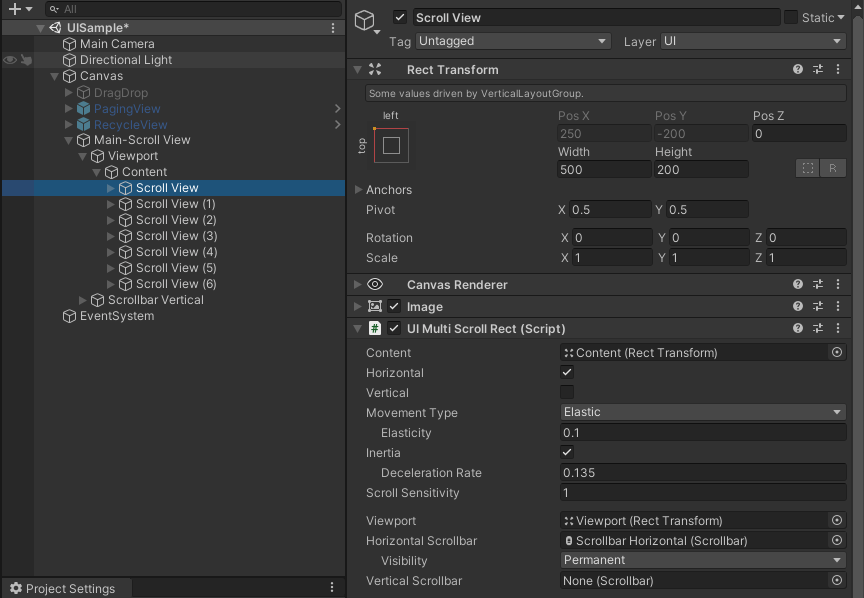Open the UISample scene options menu
This screenshot has height=598, width=864.
333,28
